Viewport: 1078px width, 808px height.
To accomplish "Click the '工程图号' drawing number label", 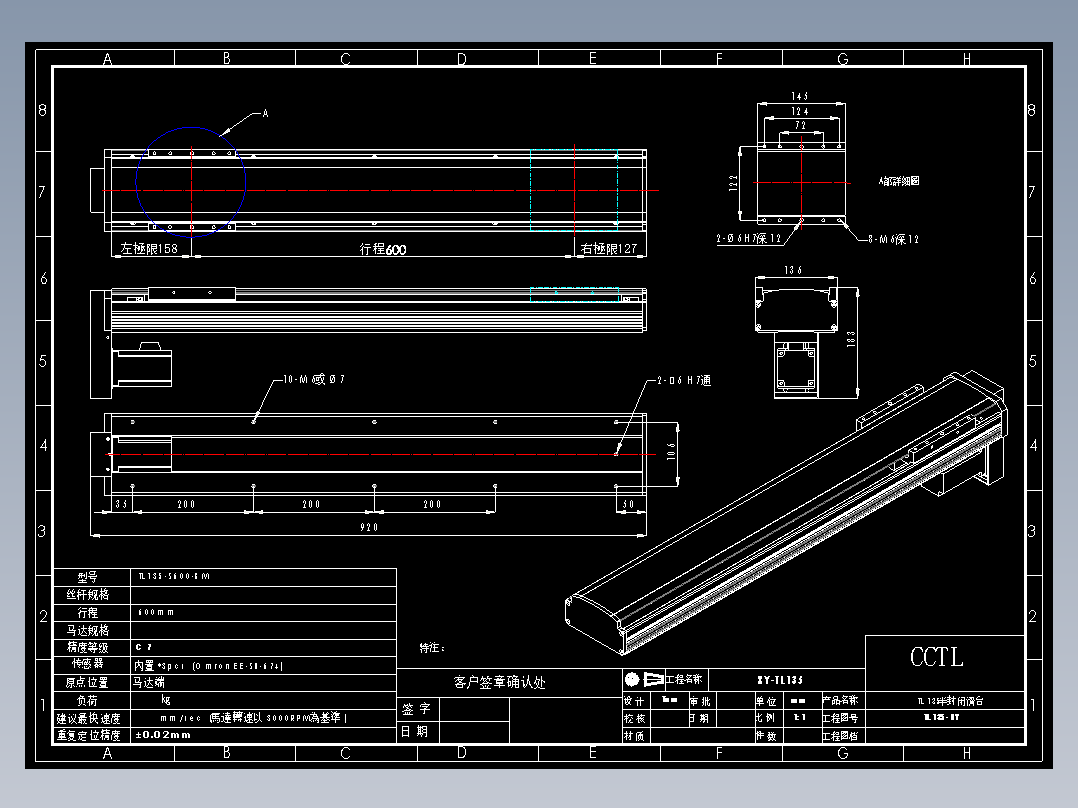I will pos(840,719).
